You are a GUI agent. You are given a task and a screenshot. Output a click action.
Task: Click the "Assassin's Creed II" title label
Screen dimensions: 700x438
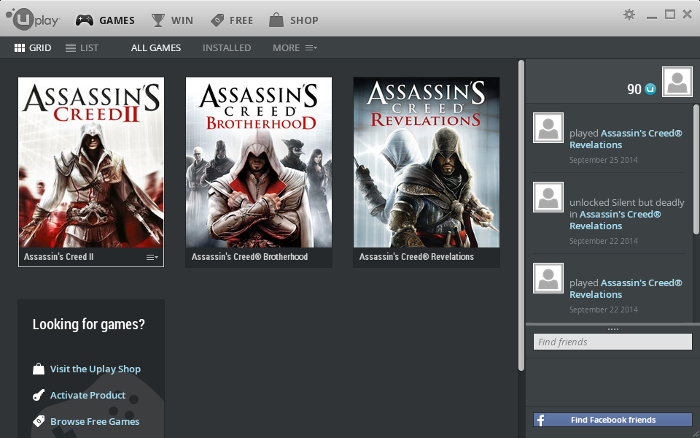point(59,257)
